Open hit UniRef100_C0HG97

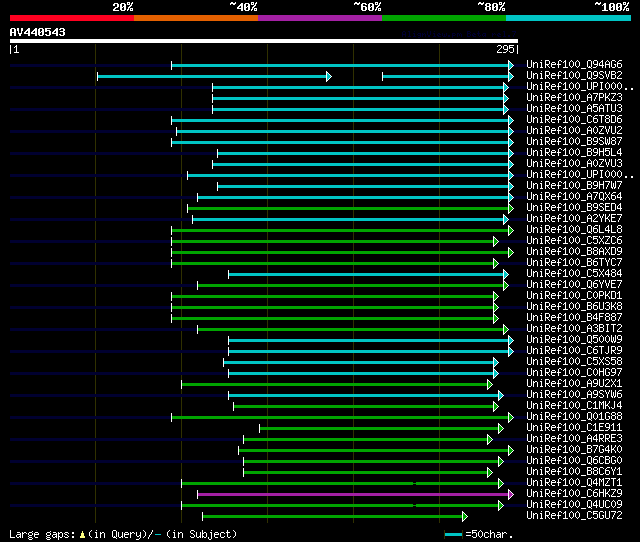pyautogui.click(x=574, y=373)
